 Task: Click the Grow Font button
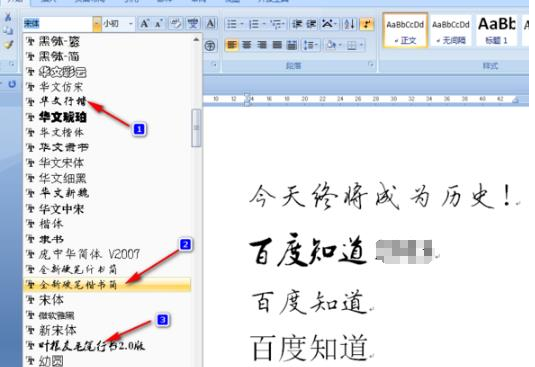coord(144,24)
